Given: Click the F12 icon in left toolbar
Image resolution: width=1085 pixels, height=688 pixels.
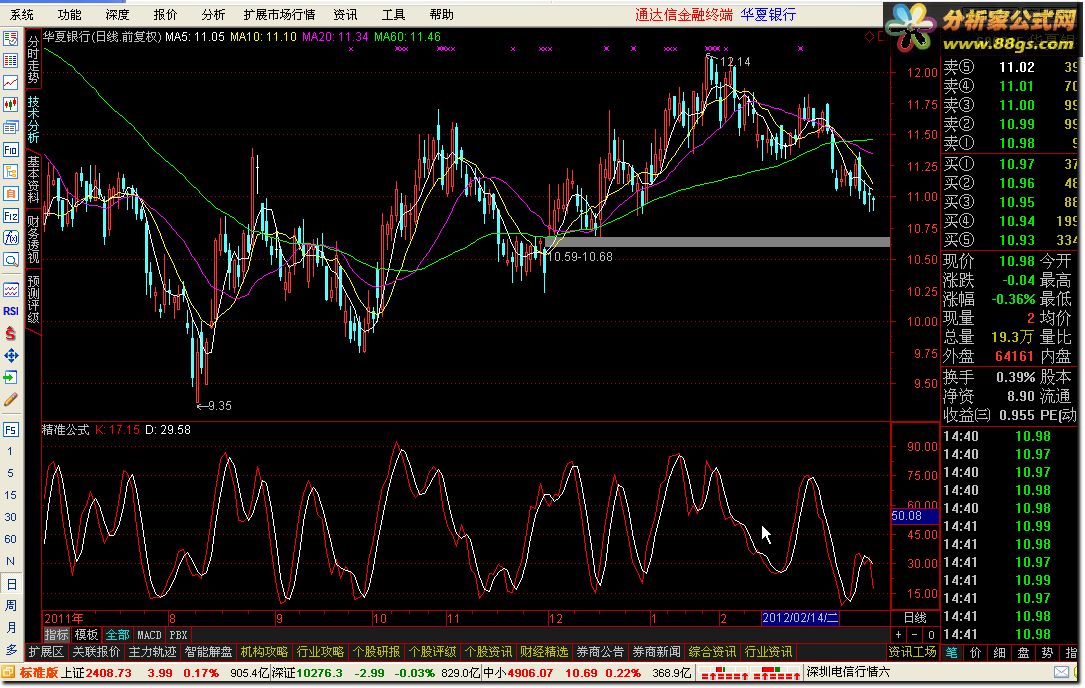Looking at the screenshot, I should point(10,216).
